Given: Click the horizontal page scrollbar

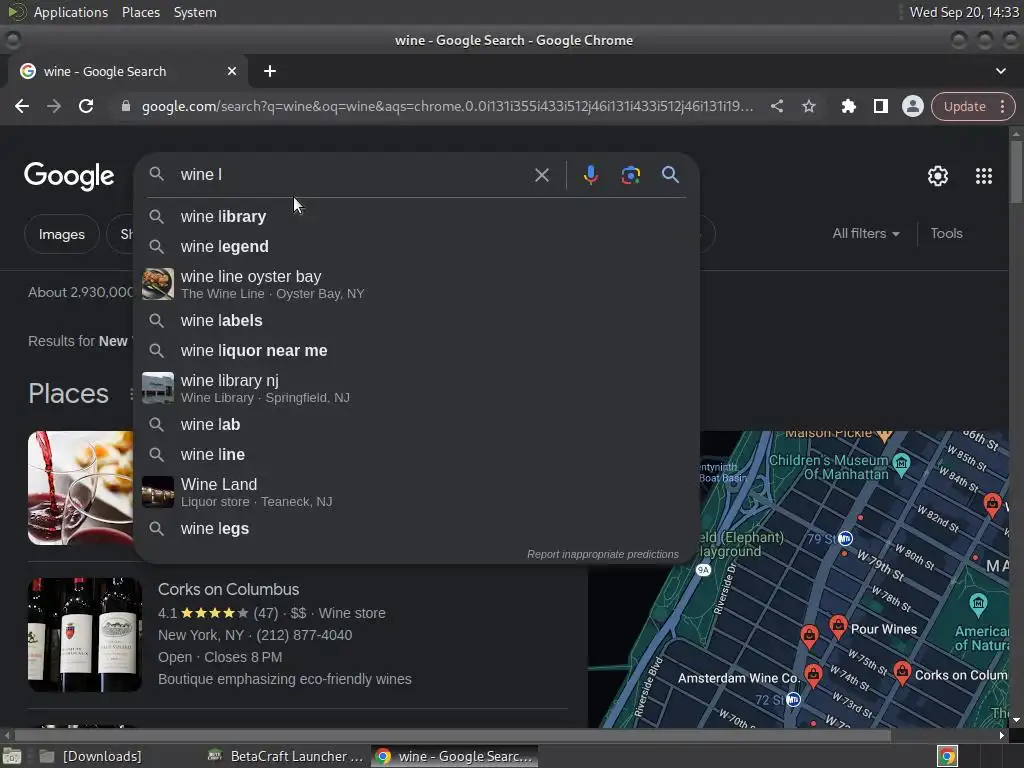Looking at the screenshot, I should tap(453, 735).
